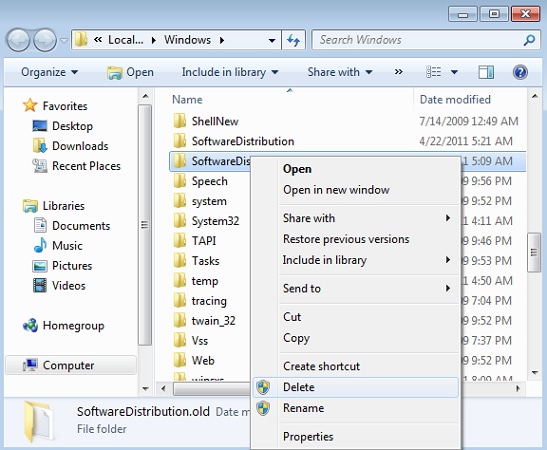The width and height of the screenshot is (547, 450).
Task: Click the Open toolbar button
Action: point(130,72)
